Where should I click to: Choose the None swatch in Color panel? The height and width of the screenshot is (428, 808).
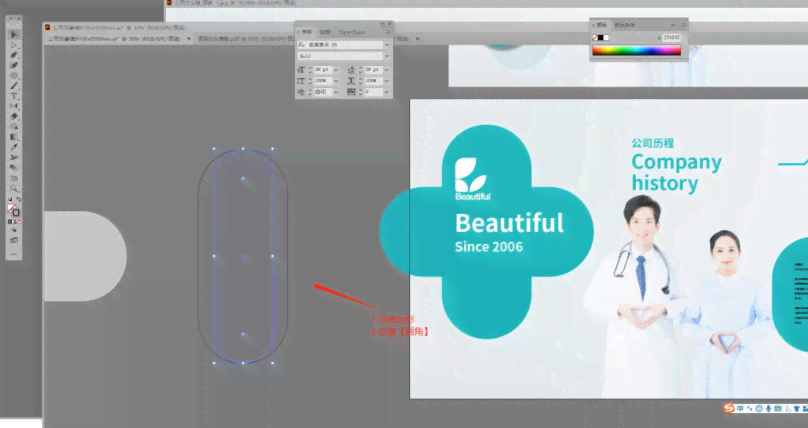[x=595, y=38]
